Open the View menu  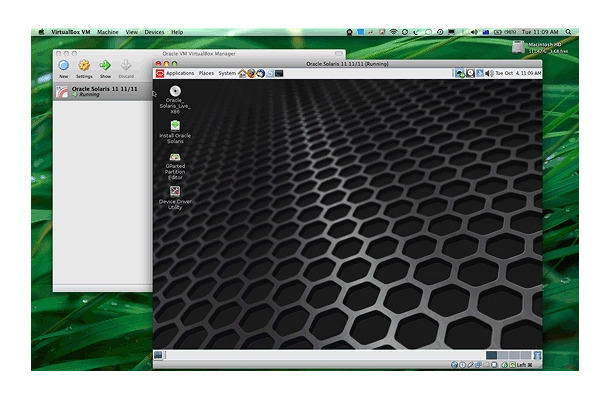pos(131,32)
